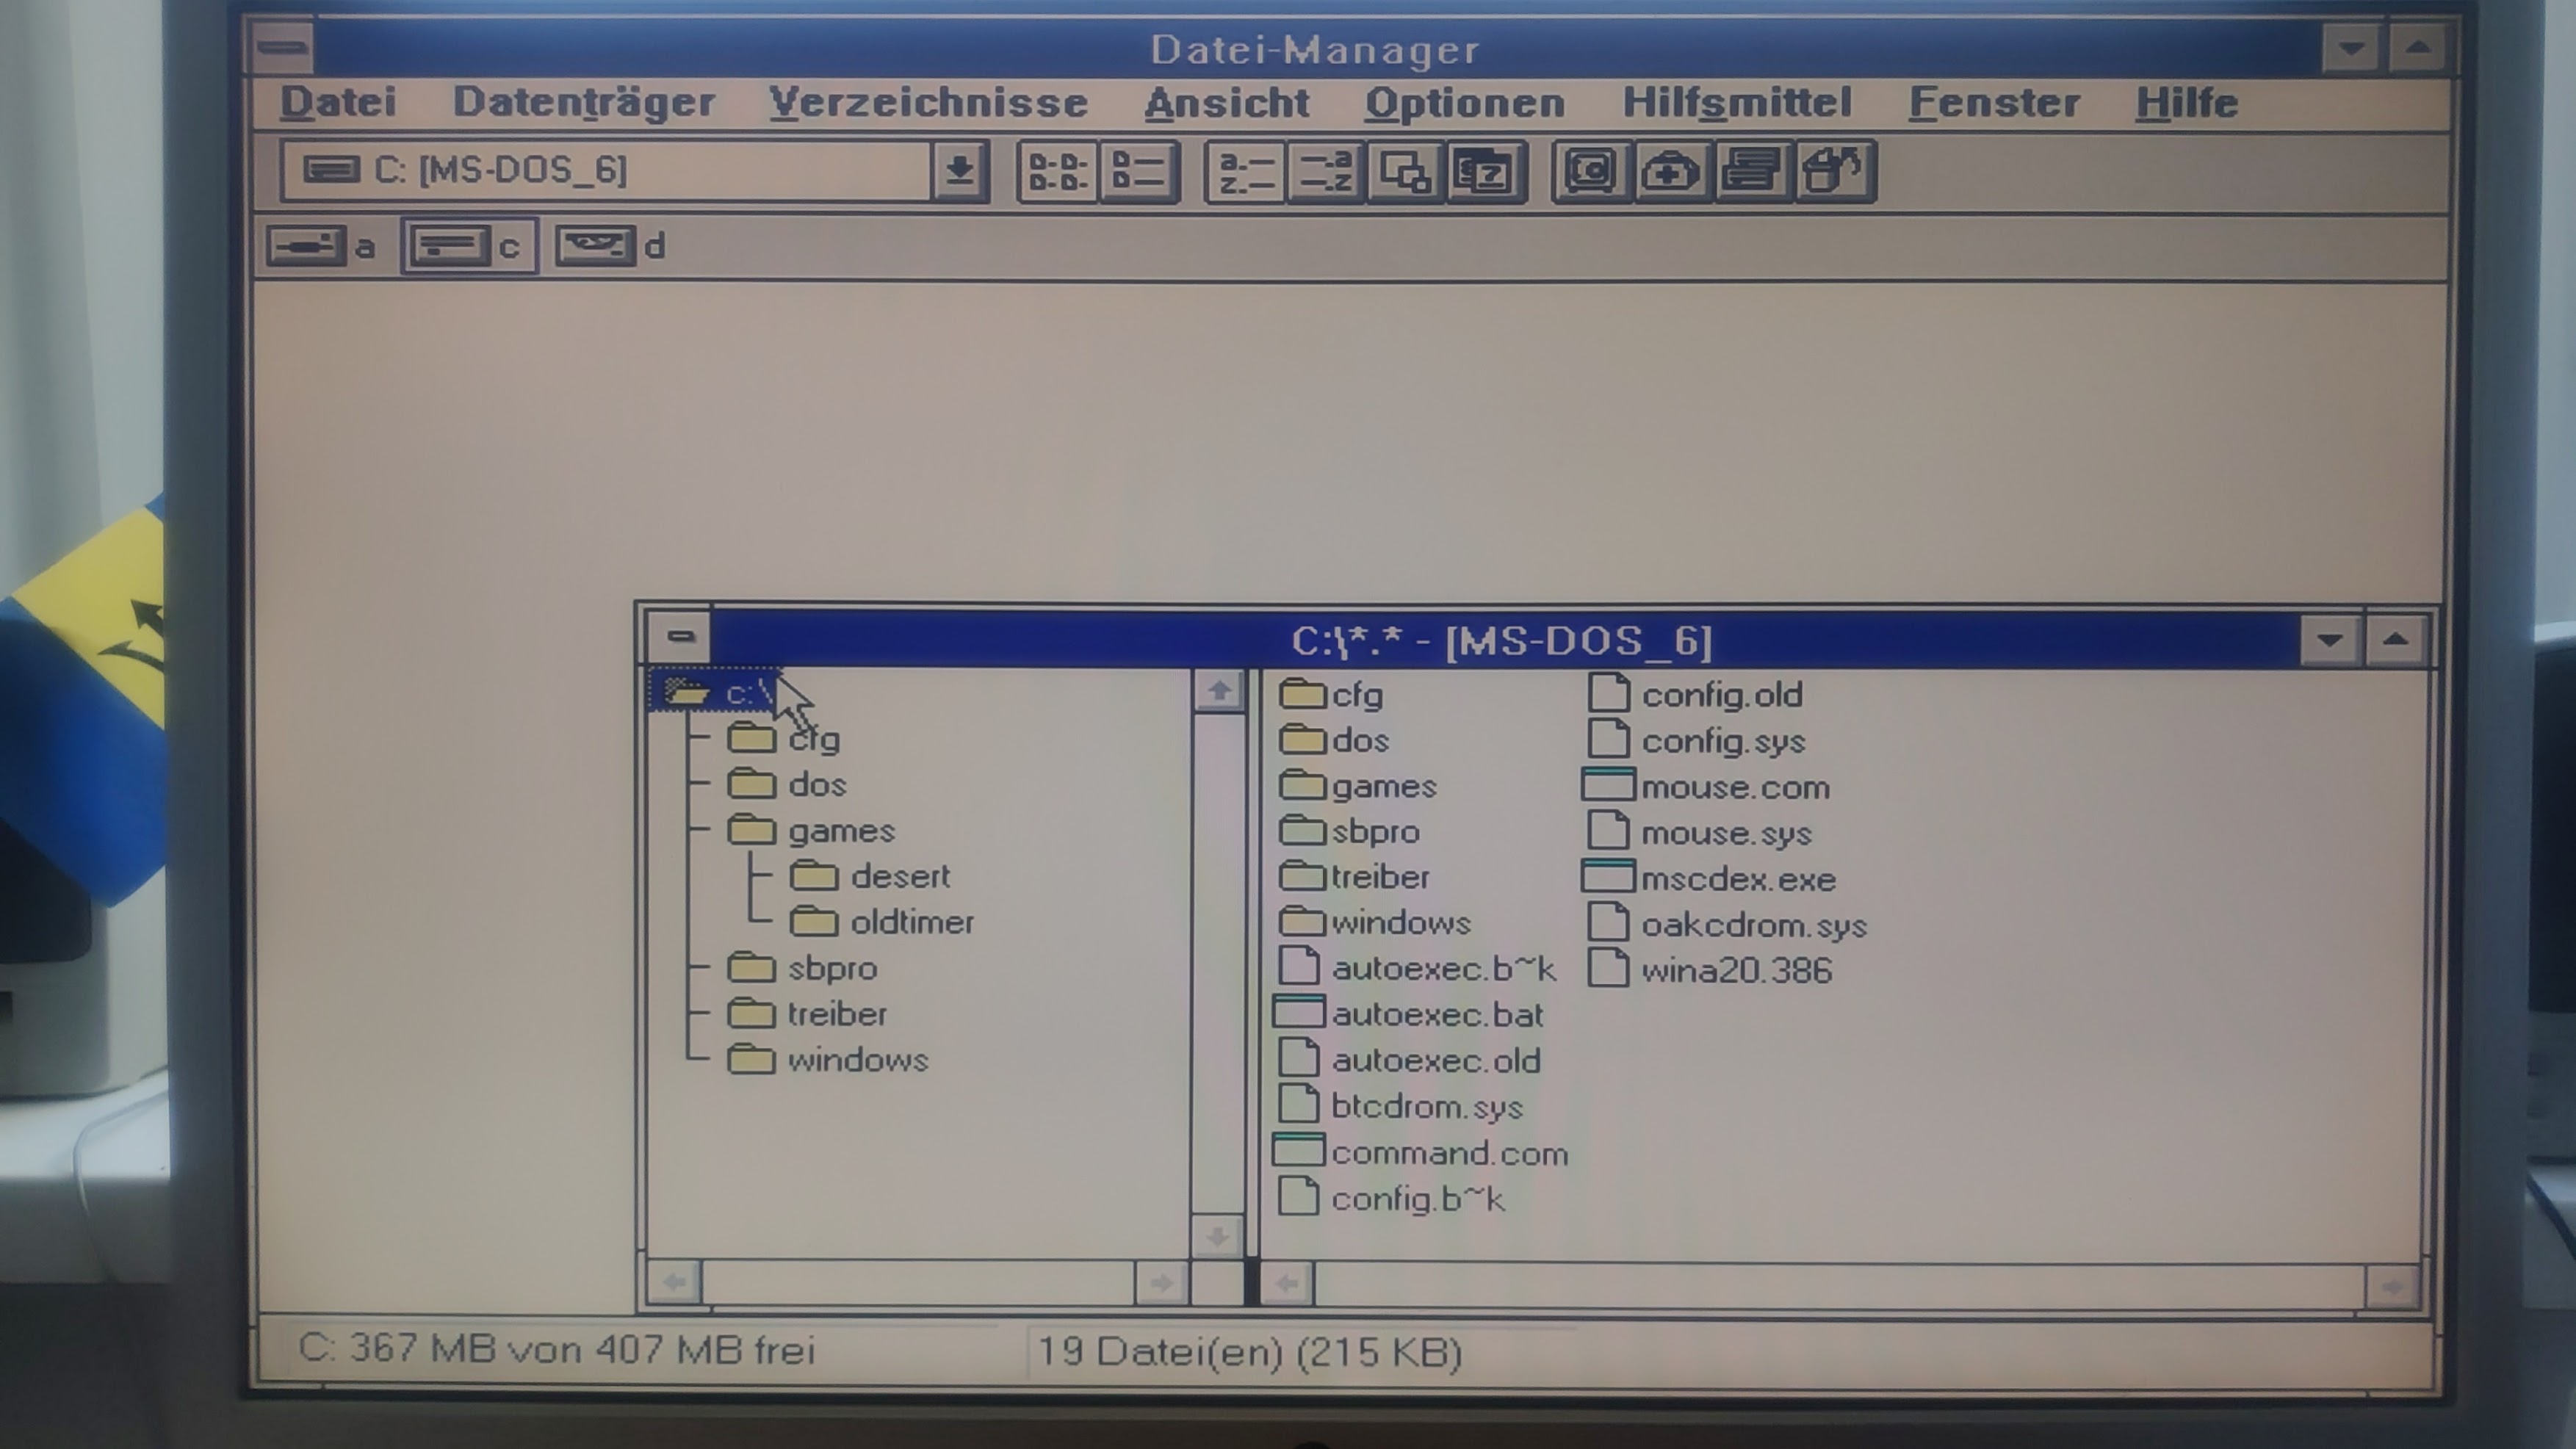Click the tree pane scroll down arrow
Image resolution: width=2576 pixels, height=1449 pixels.
coord(1217,1236)
